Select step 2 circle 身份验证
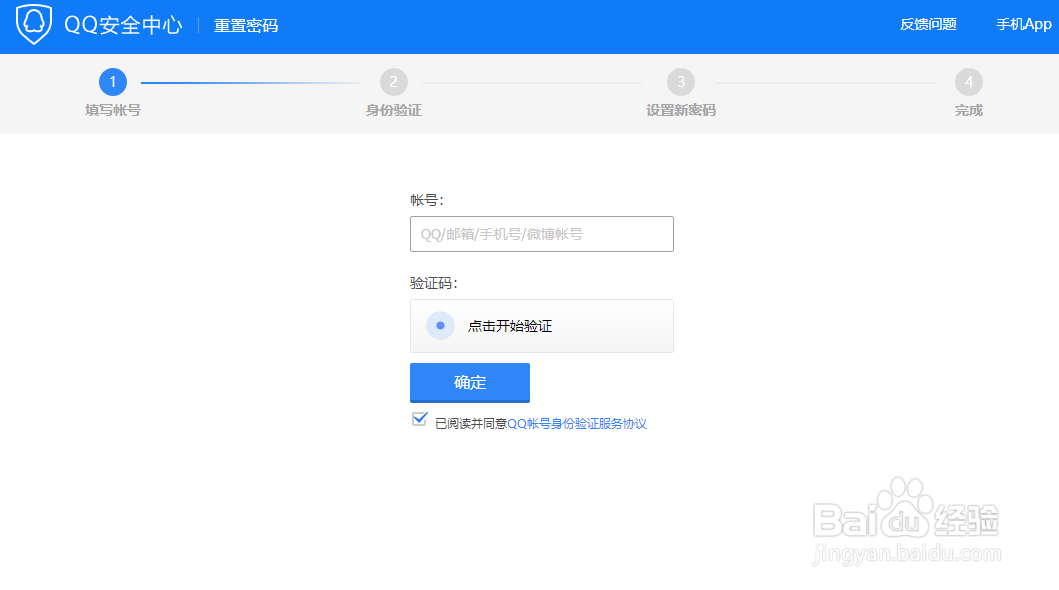This screenshot has width=1059, height=590. tap(394, 82)
